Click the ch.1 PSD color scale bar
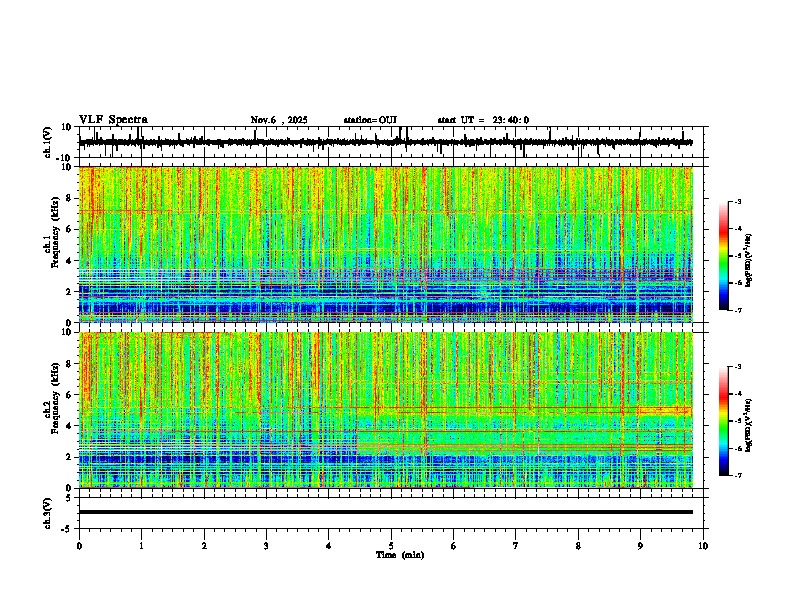792x612 pixels. pos(724,256)
